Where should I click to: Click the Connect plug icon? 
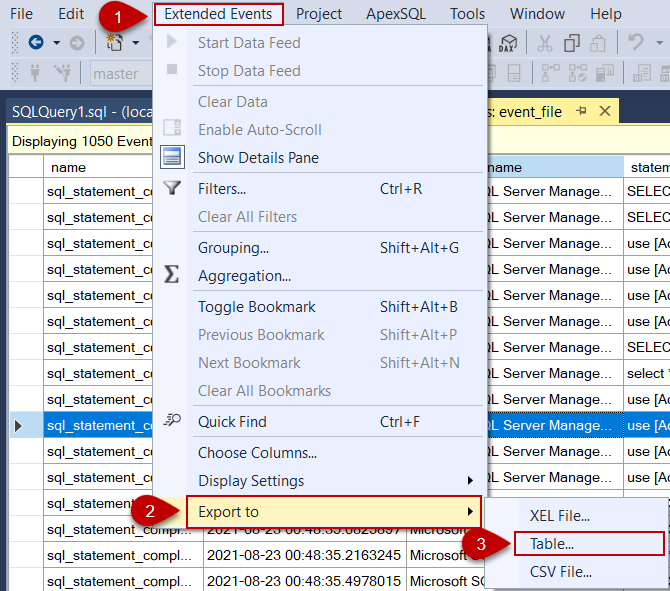35,73
